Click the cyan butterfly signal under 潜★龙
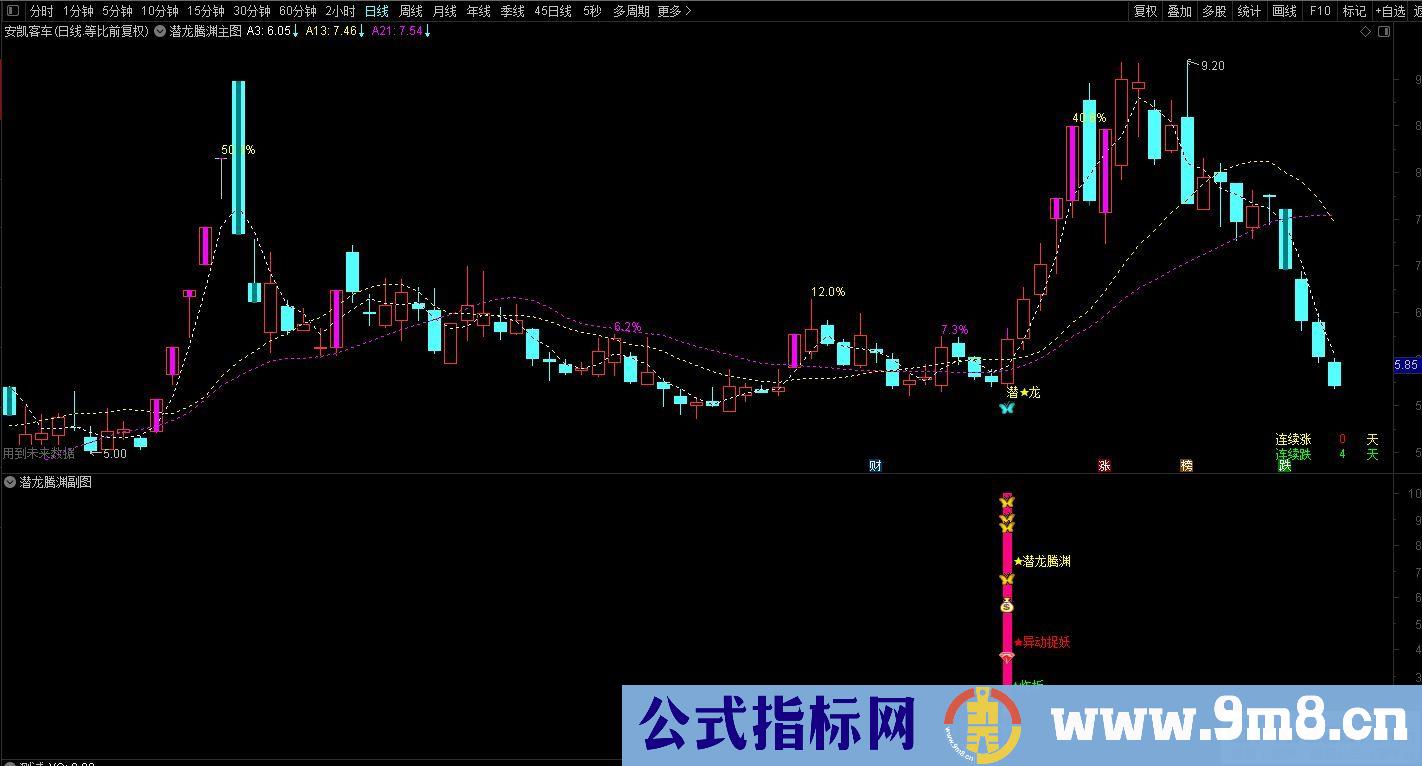1422x766 pixels. coord(1007,408)
